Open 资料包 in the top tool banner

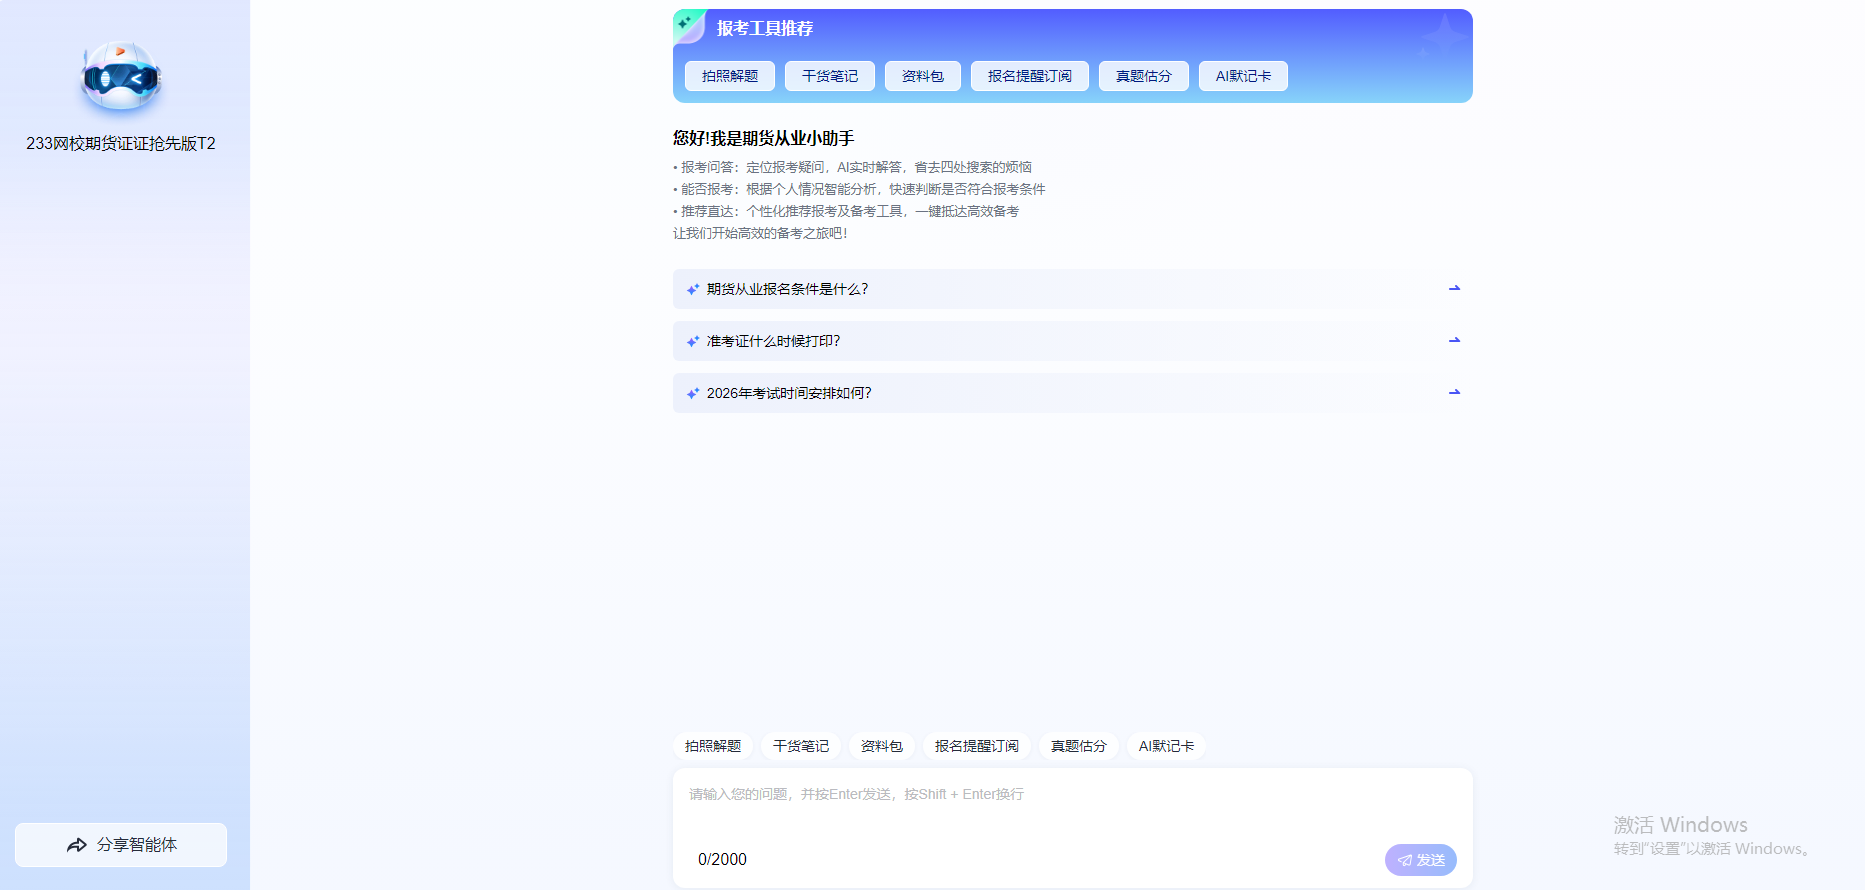coord(923,76)
